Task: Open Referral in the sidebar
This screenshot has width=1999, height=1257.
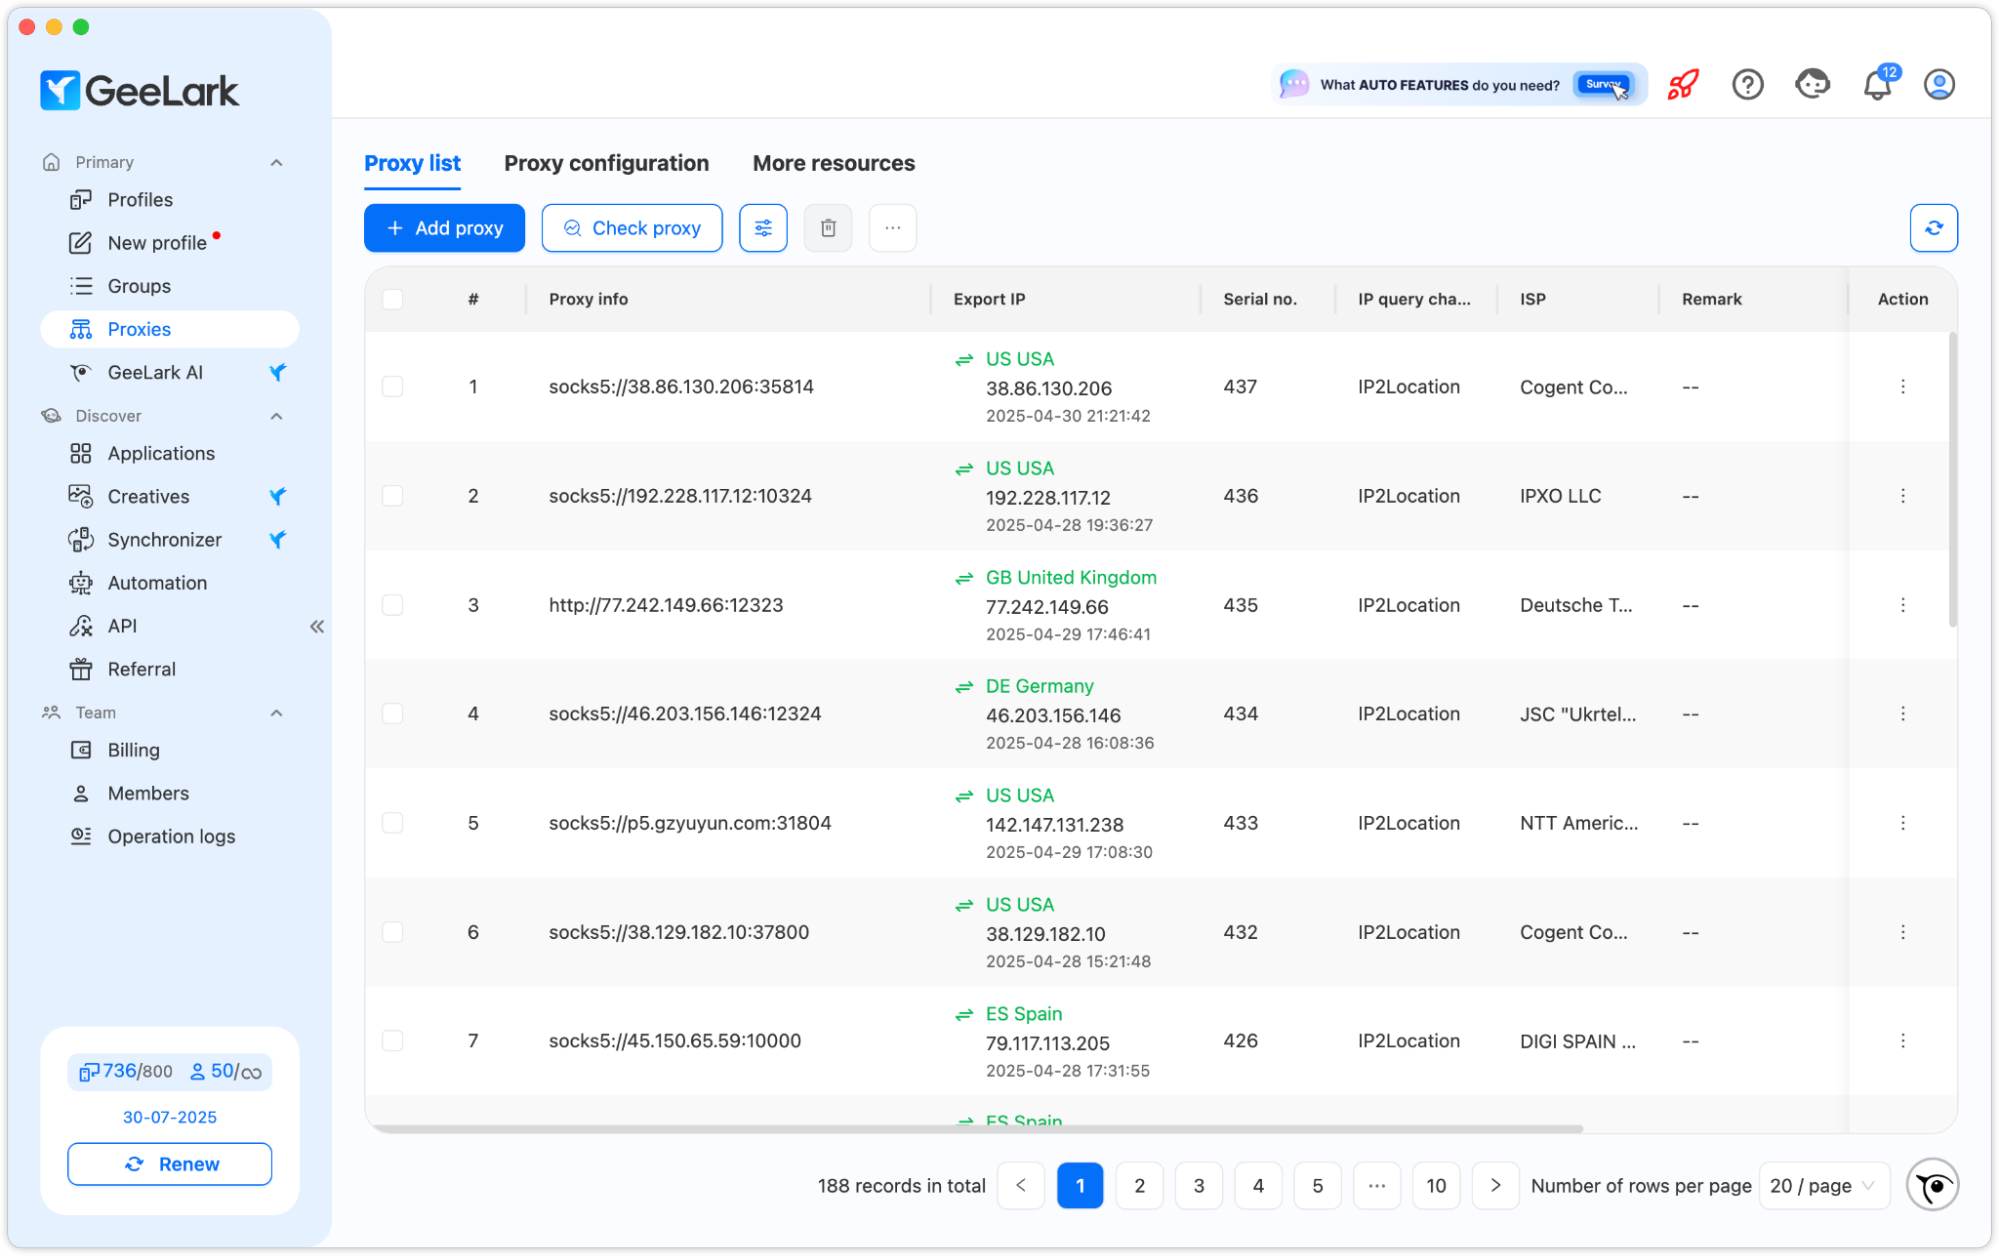Action: (170, 669)
